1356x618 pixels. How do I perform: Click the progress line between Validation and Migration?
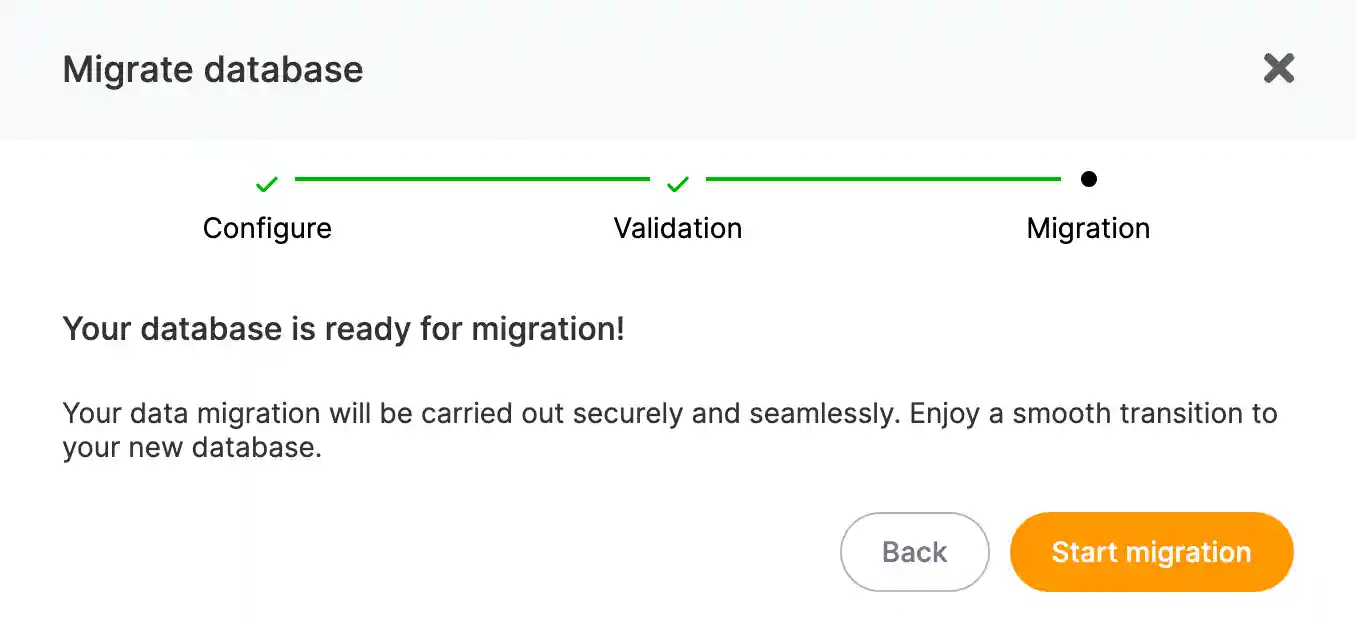point(883,180)
